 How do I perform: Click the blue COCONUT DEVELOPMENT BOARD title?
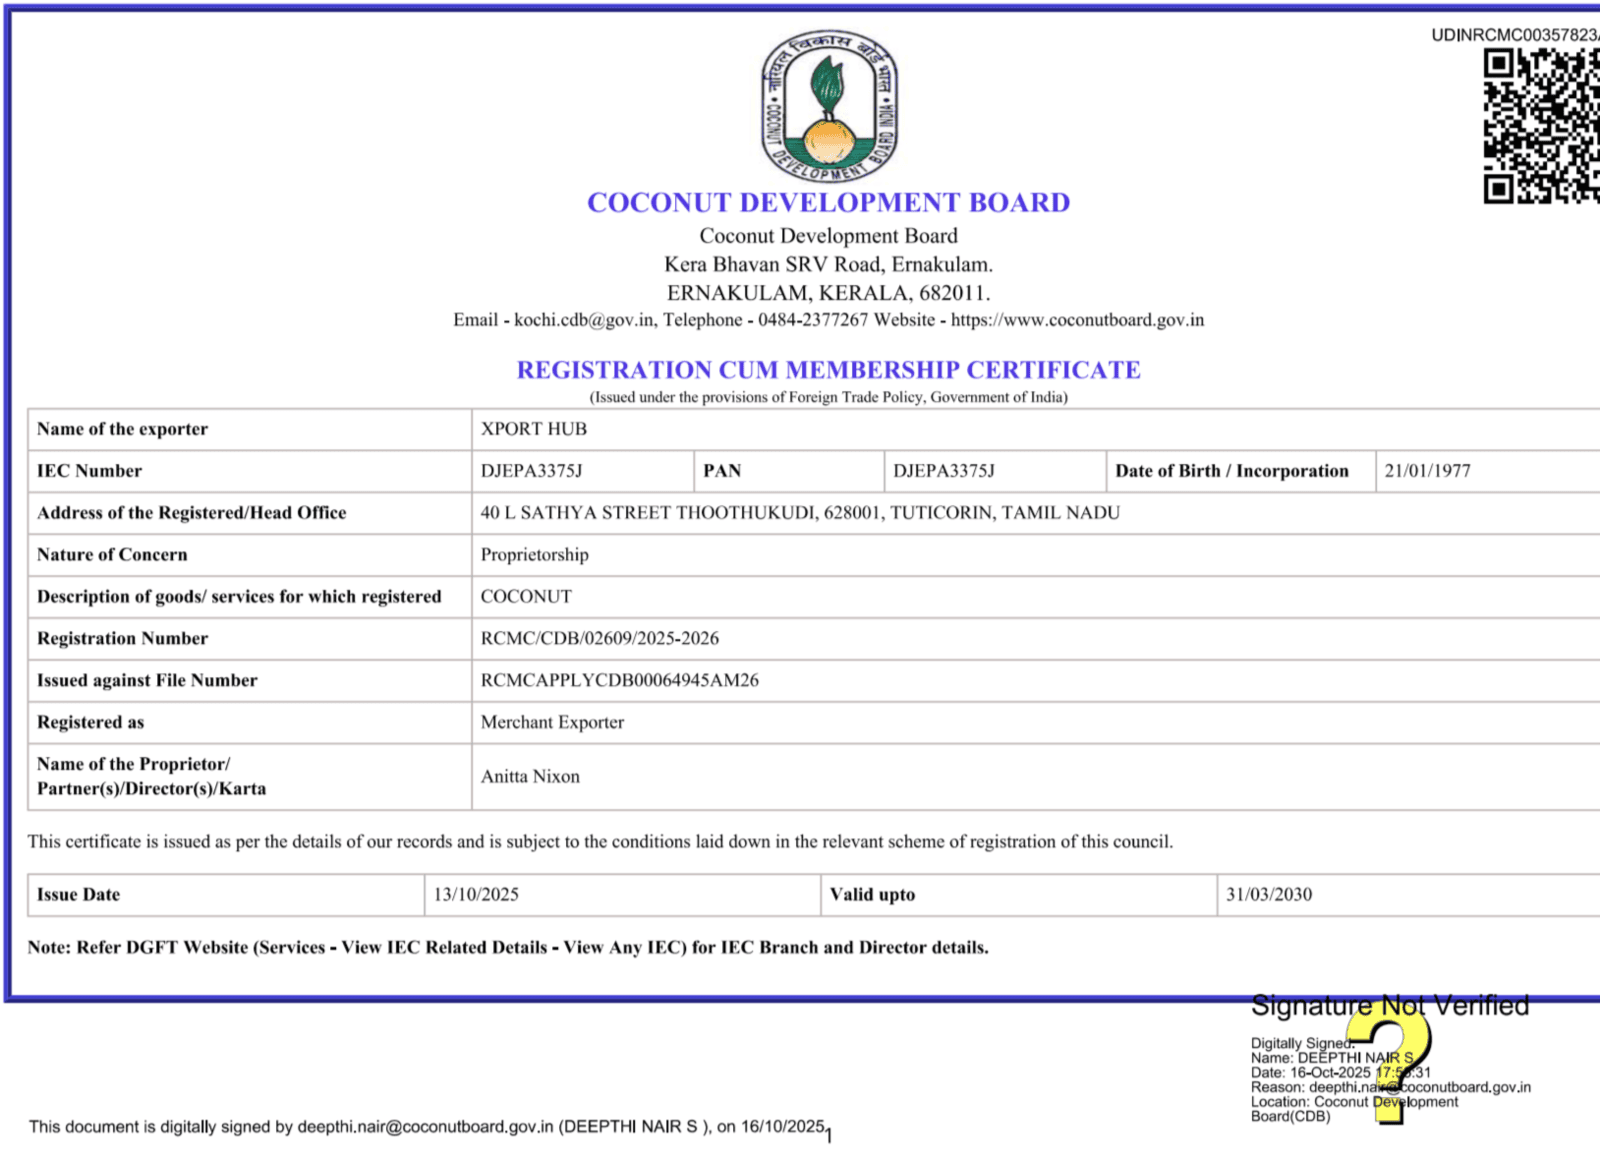tap(828, 203)
